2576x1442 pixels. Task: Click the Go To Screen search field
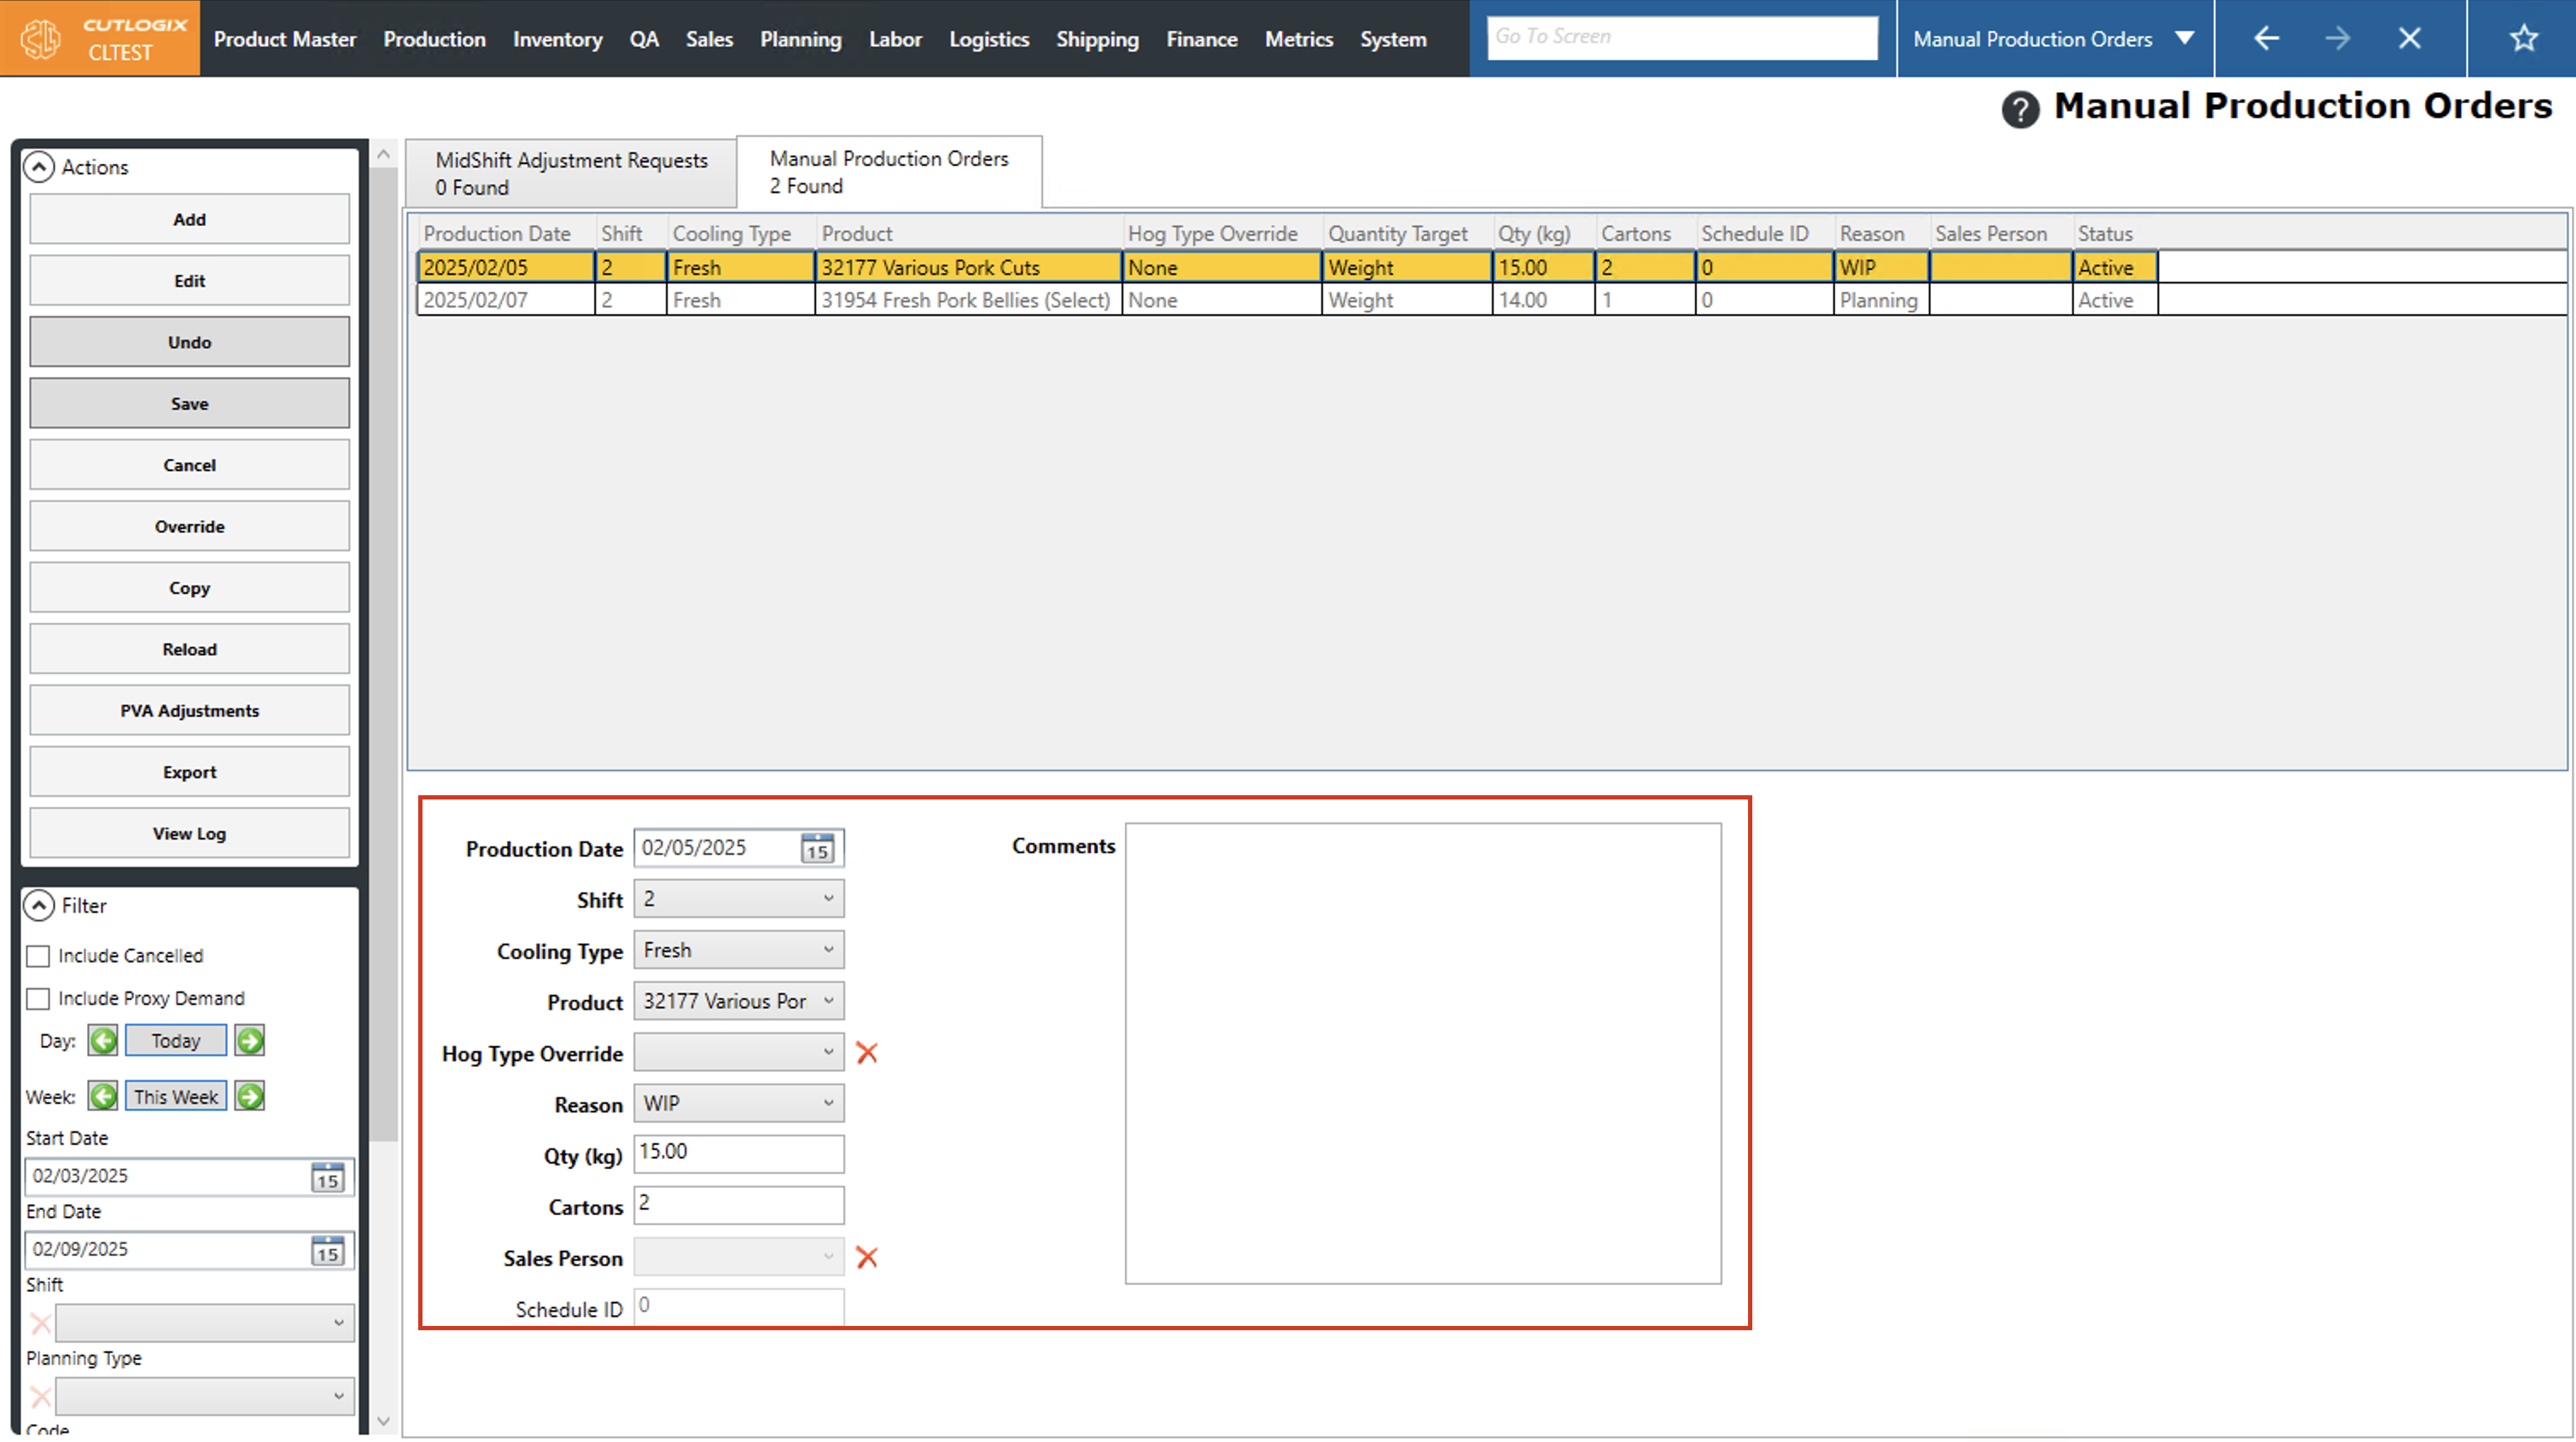coord(1681,37)
